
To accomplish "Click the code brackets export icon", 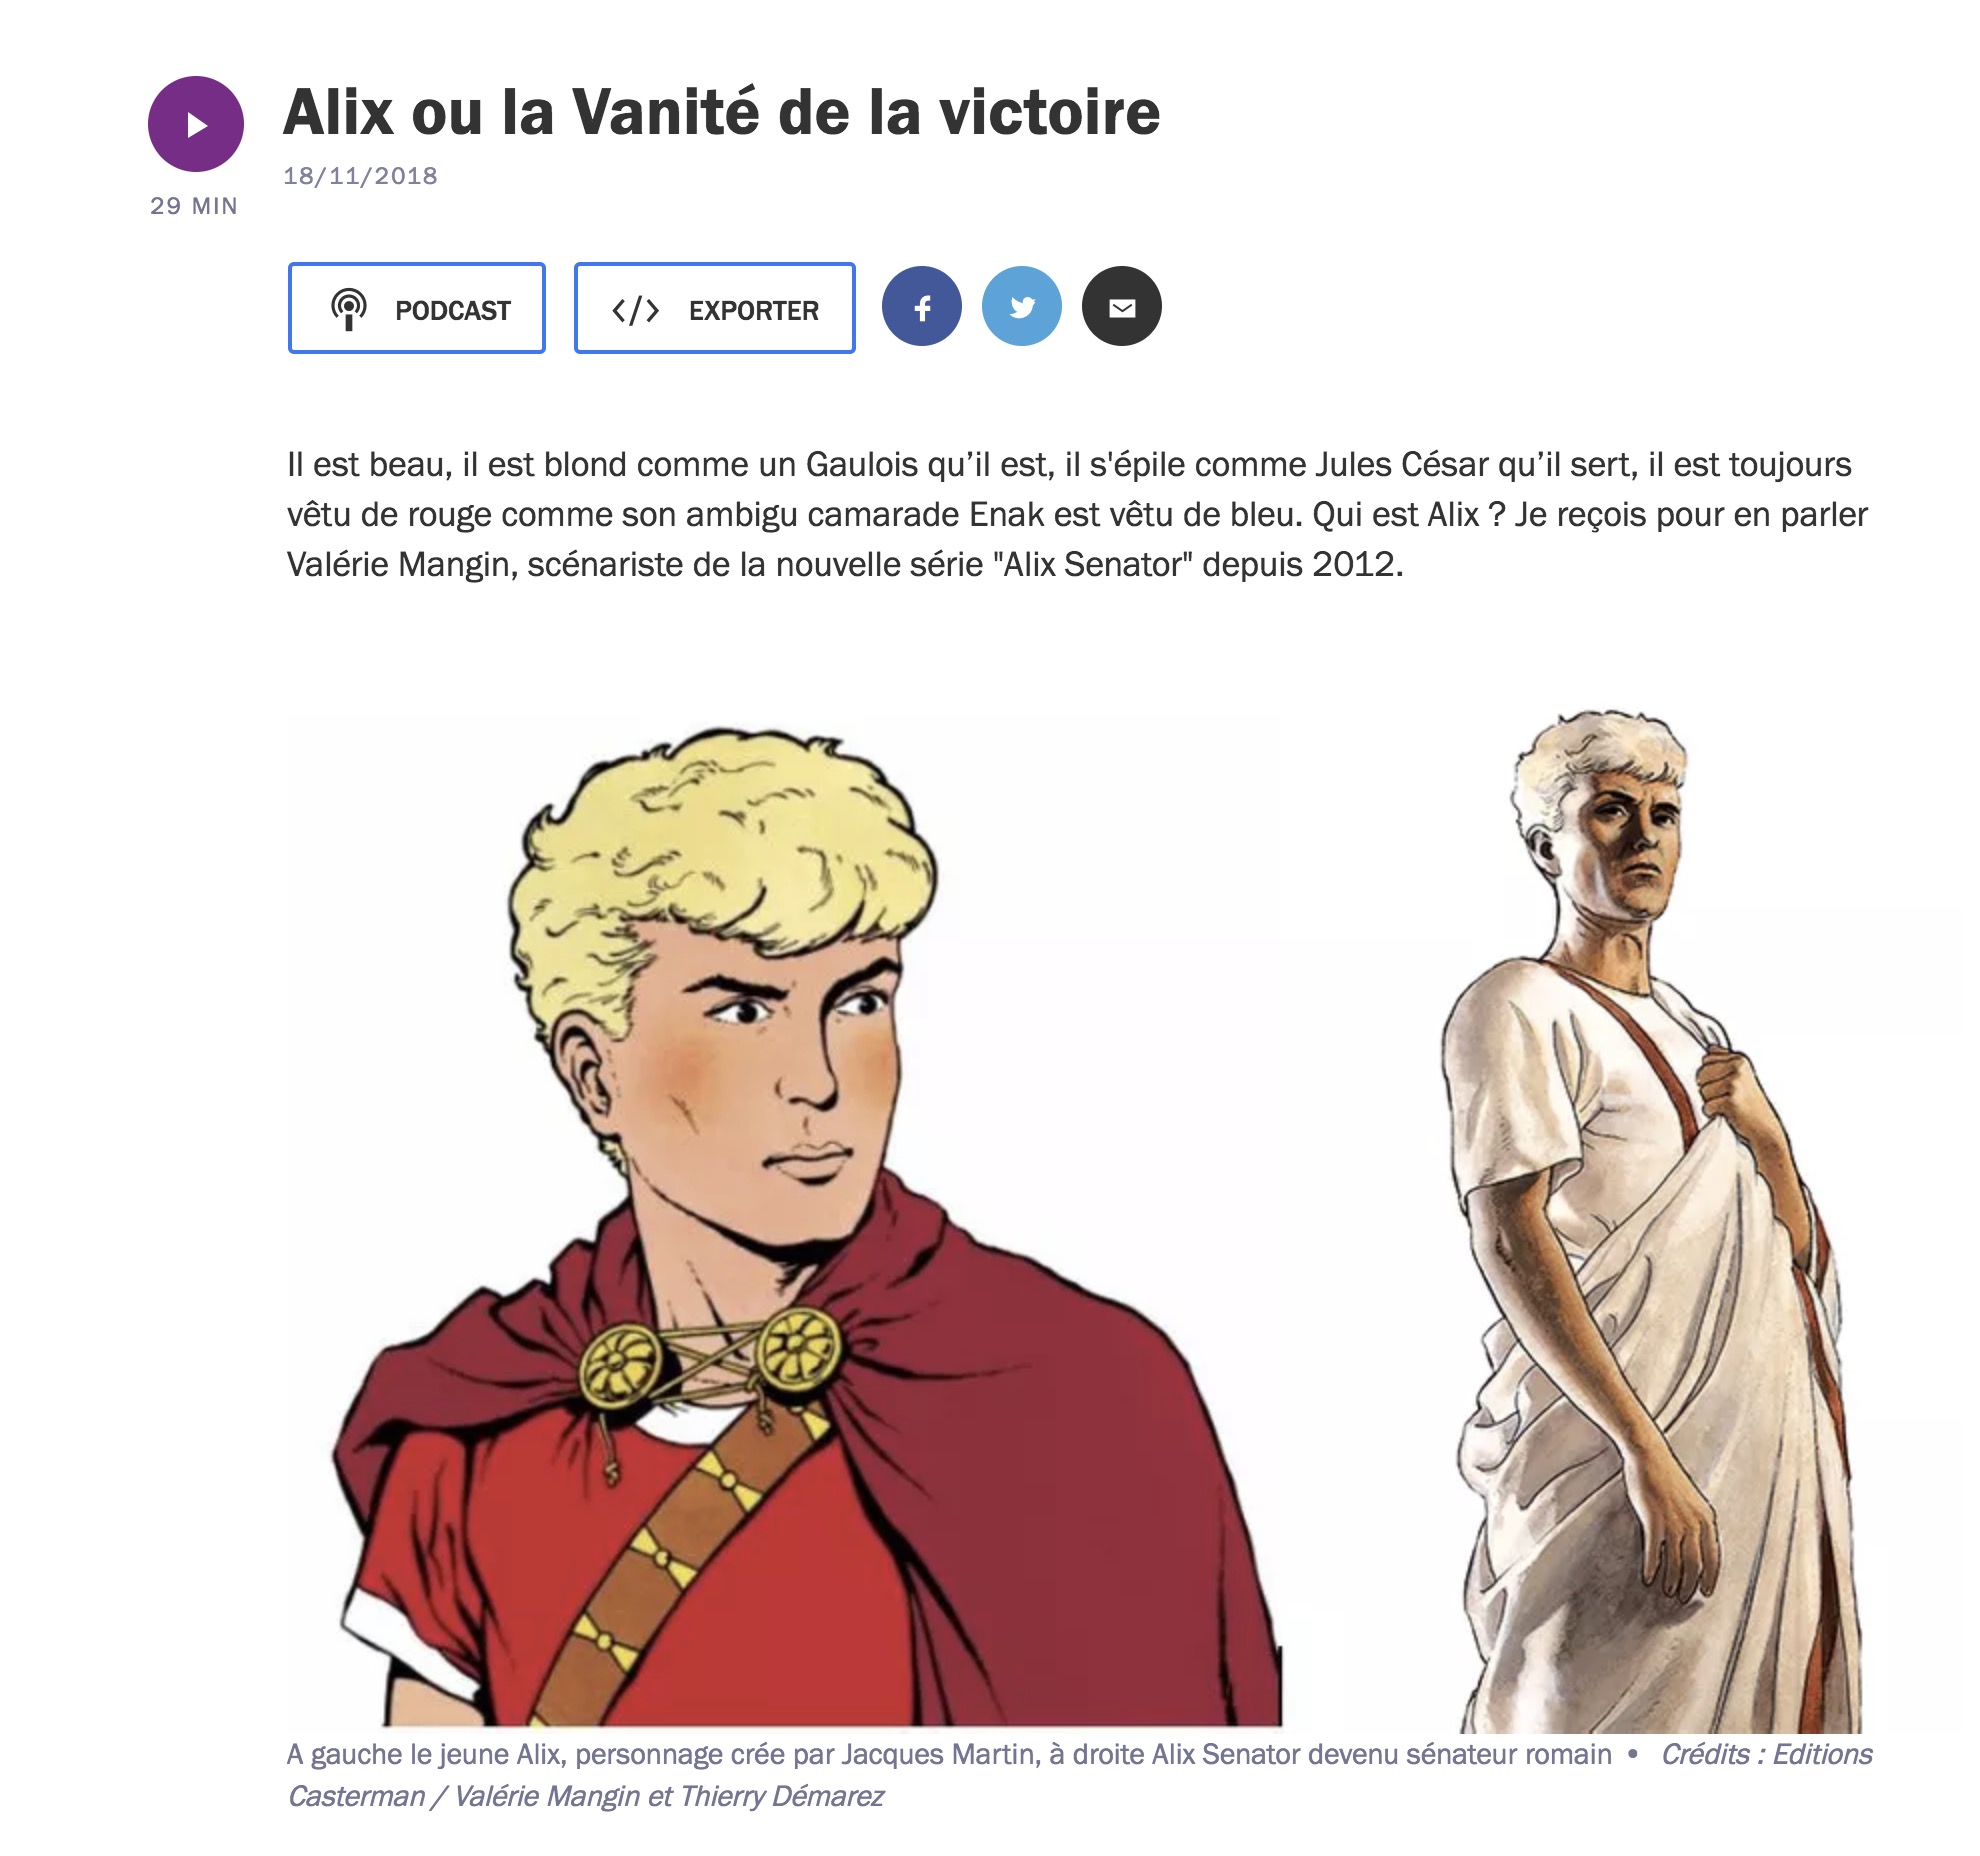I will [635, 310].
